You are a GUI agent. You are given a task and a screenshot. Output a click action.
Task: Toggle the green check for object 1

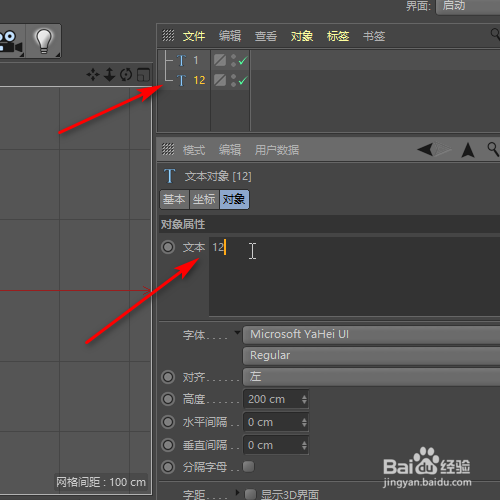coord(243,61)
